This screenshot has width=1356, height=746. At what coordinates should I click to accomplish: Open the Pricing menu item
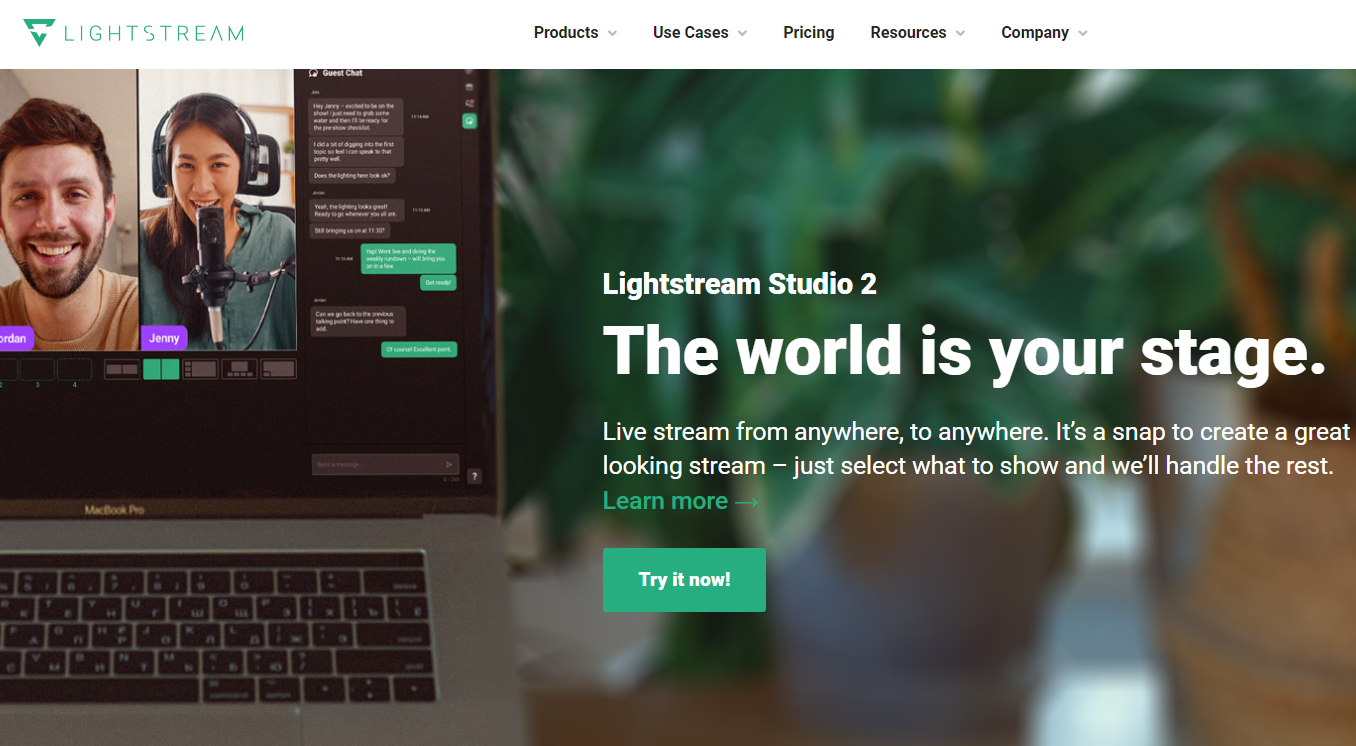[x=808, y=32]
